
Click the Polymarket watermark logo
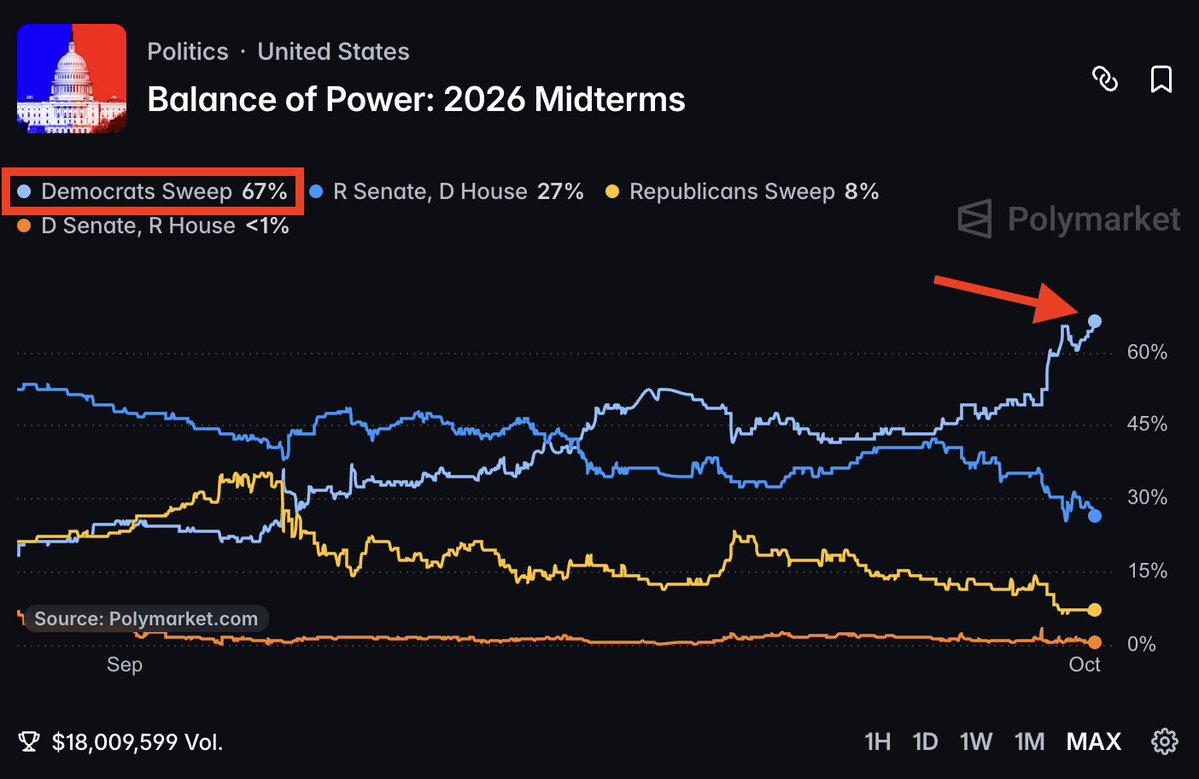(1068, 219)
